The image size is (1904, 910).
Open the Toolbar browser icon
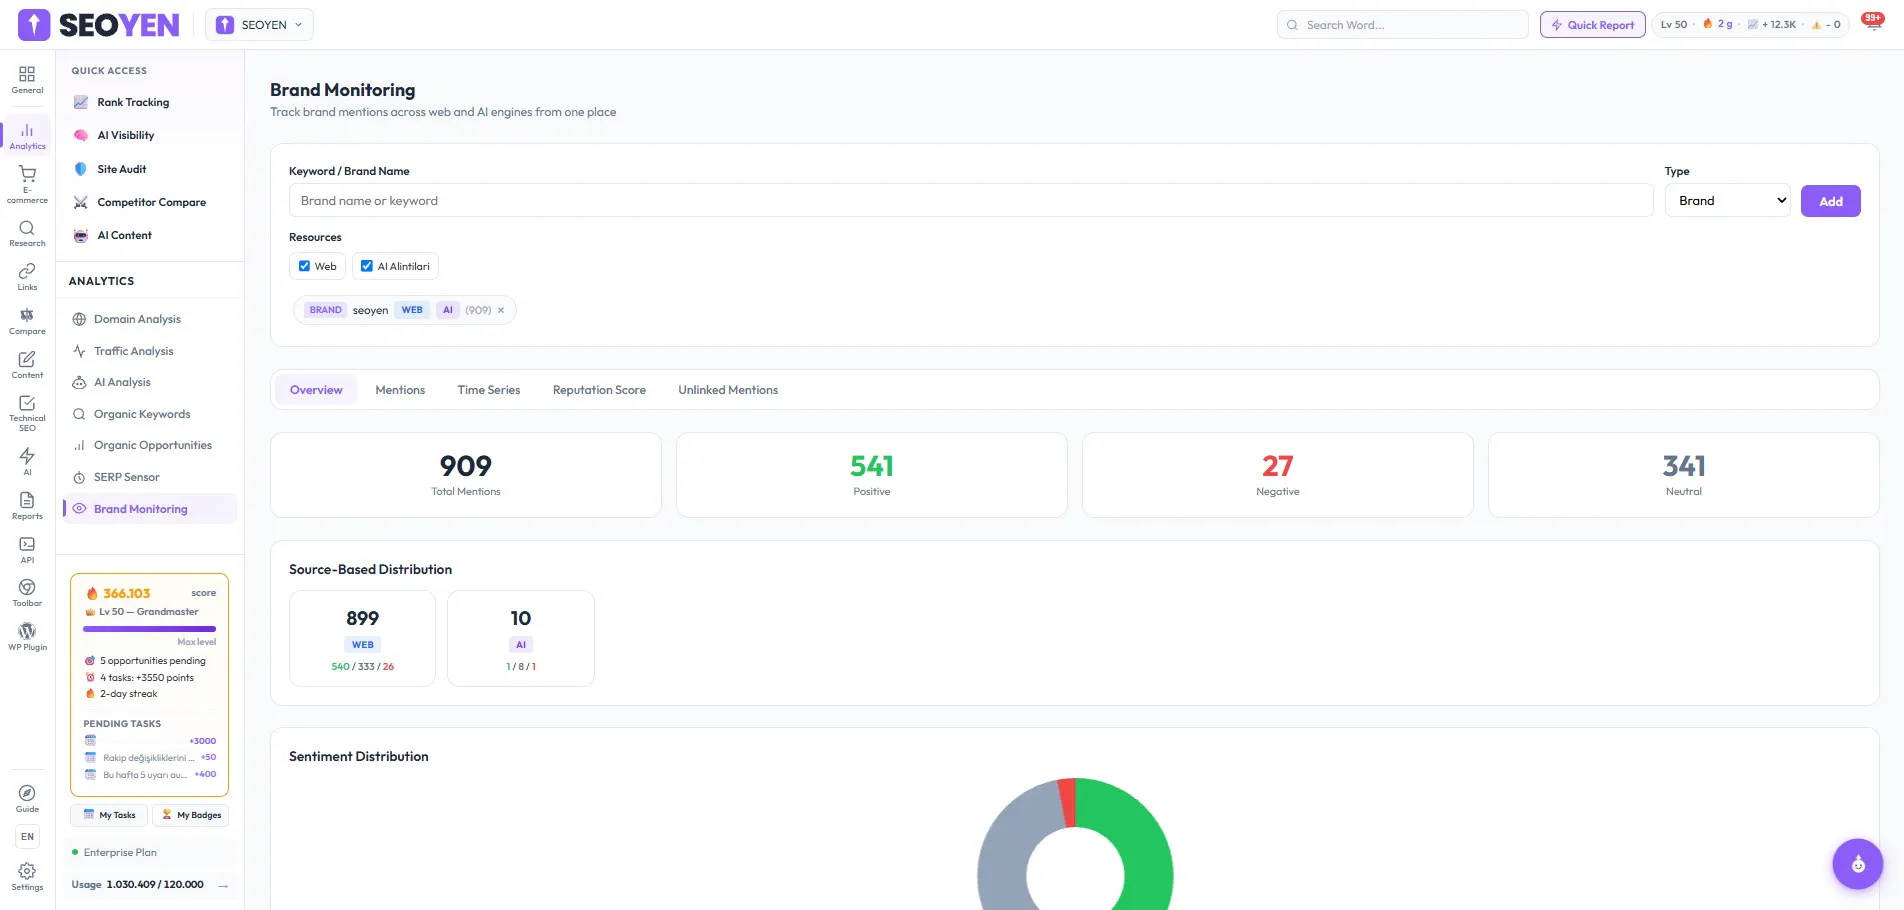click(x=27, y=587)
